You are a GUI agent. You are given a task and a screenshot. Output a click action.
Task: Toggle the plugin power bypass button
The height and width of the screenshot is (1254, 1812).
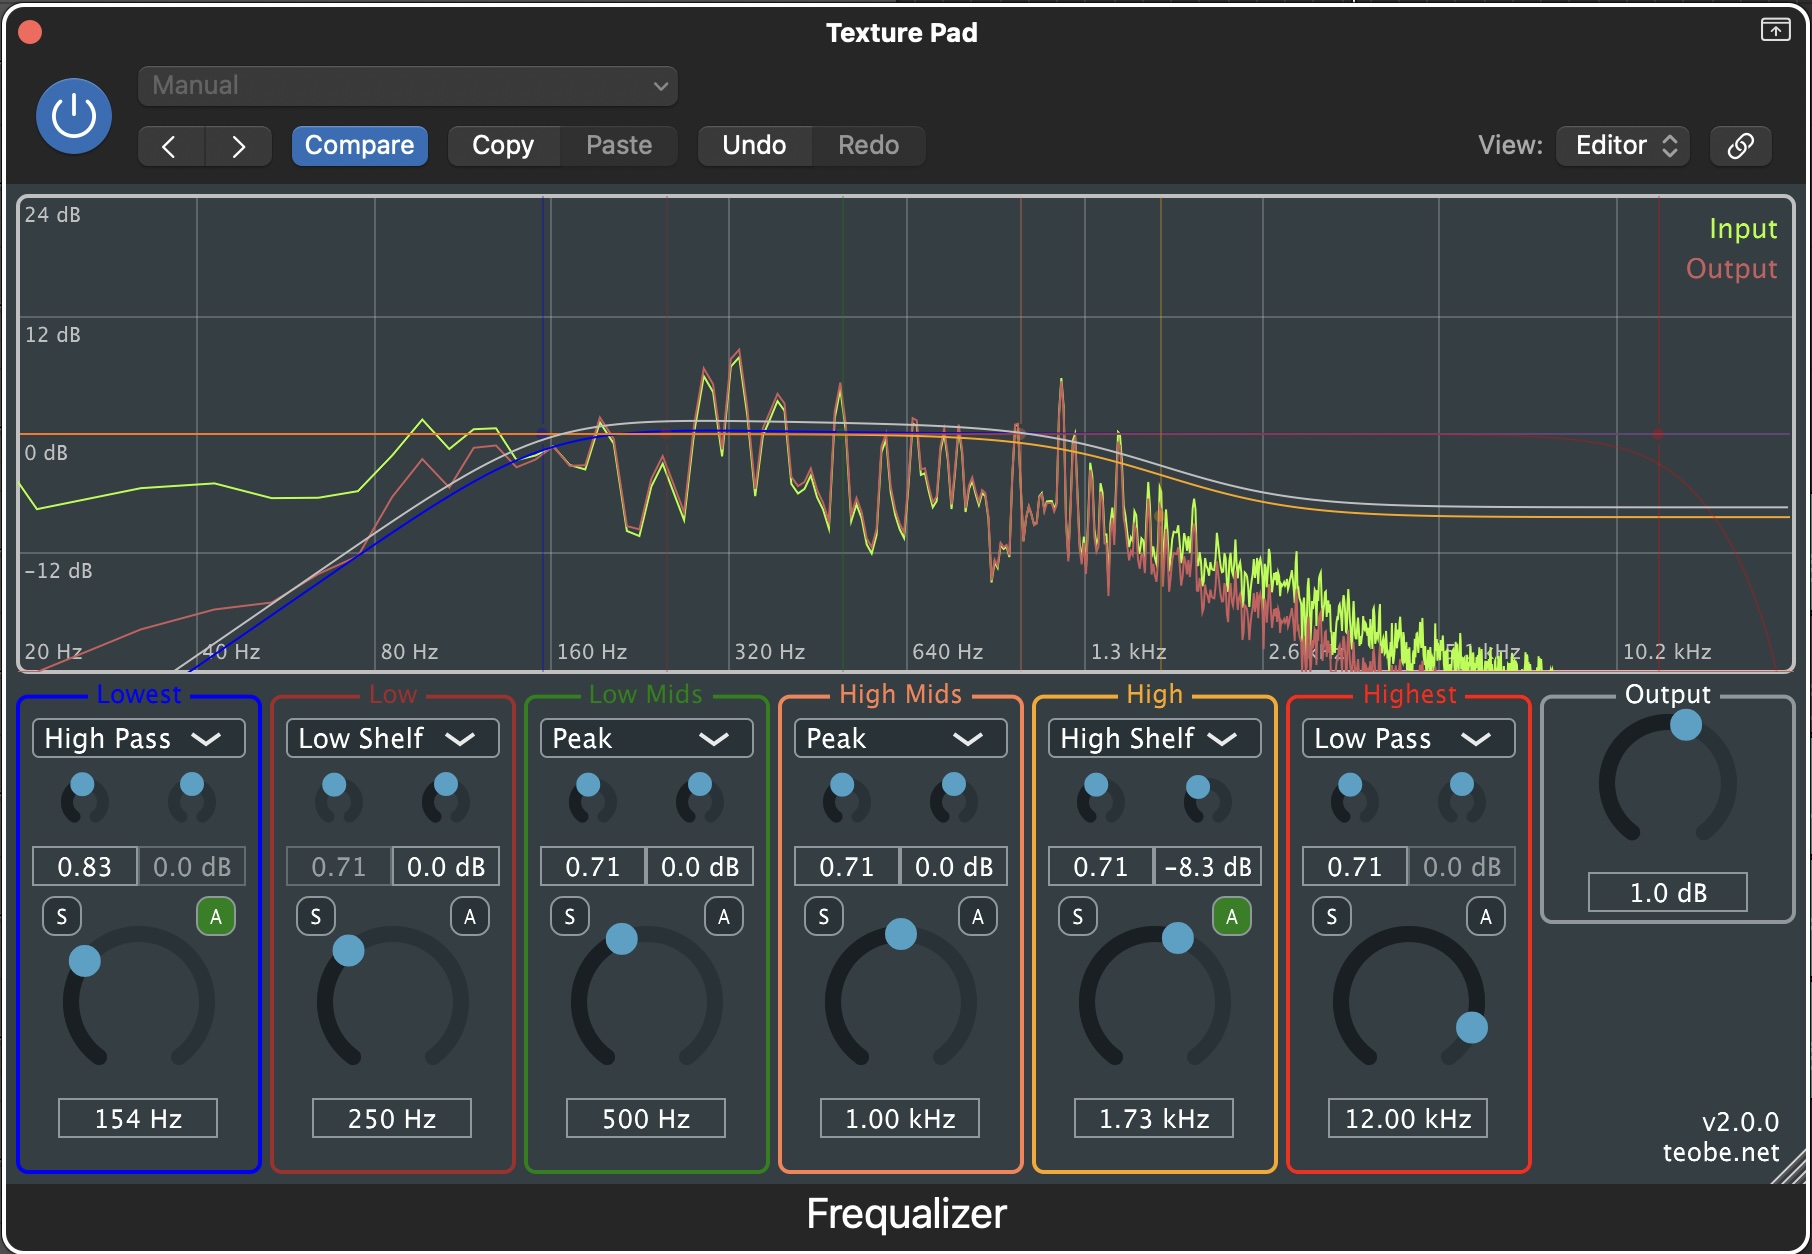click(74, 116)
